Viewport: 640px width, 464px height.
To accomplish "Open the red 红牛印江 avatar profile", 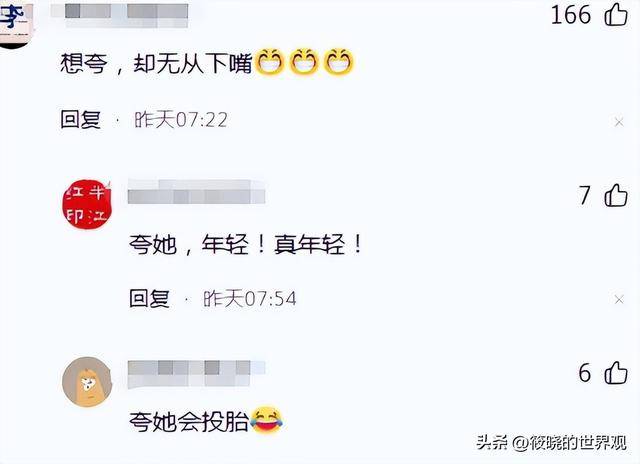I will coord(87,204).
